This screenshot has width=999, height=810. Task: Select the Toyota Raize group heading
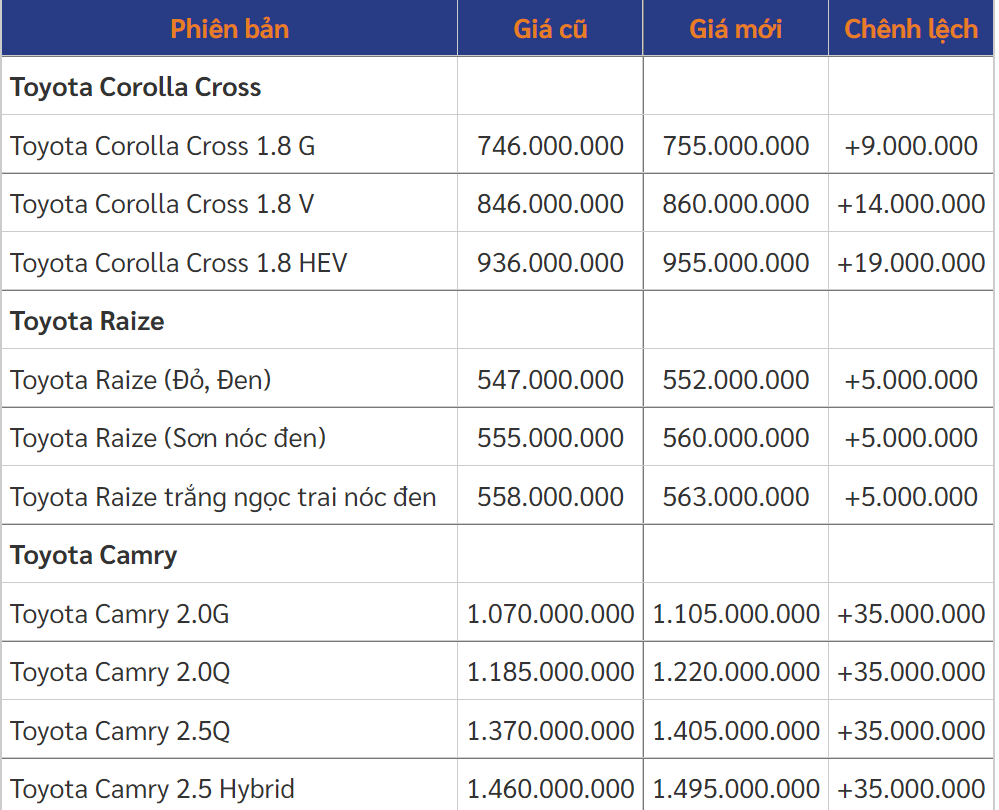click(x=88, y=321)
